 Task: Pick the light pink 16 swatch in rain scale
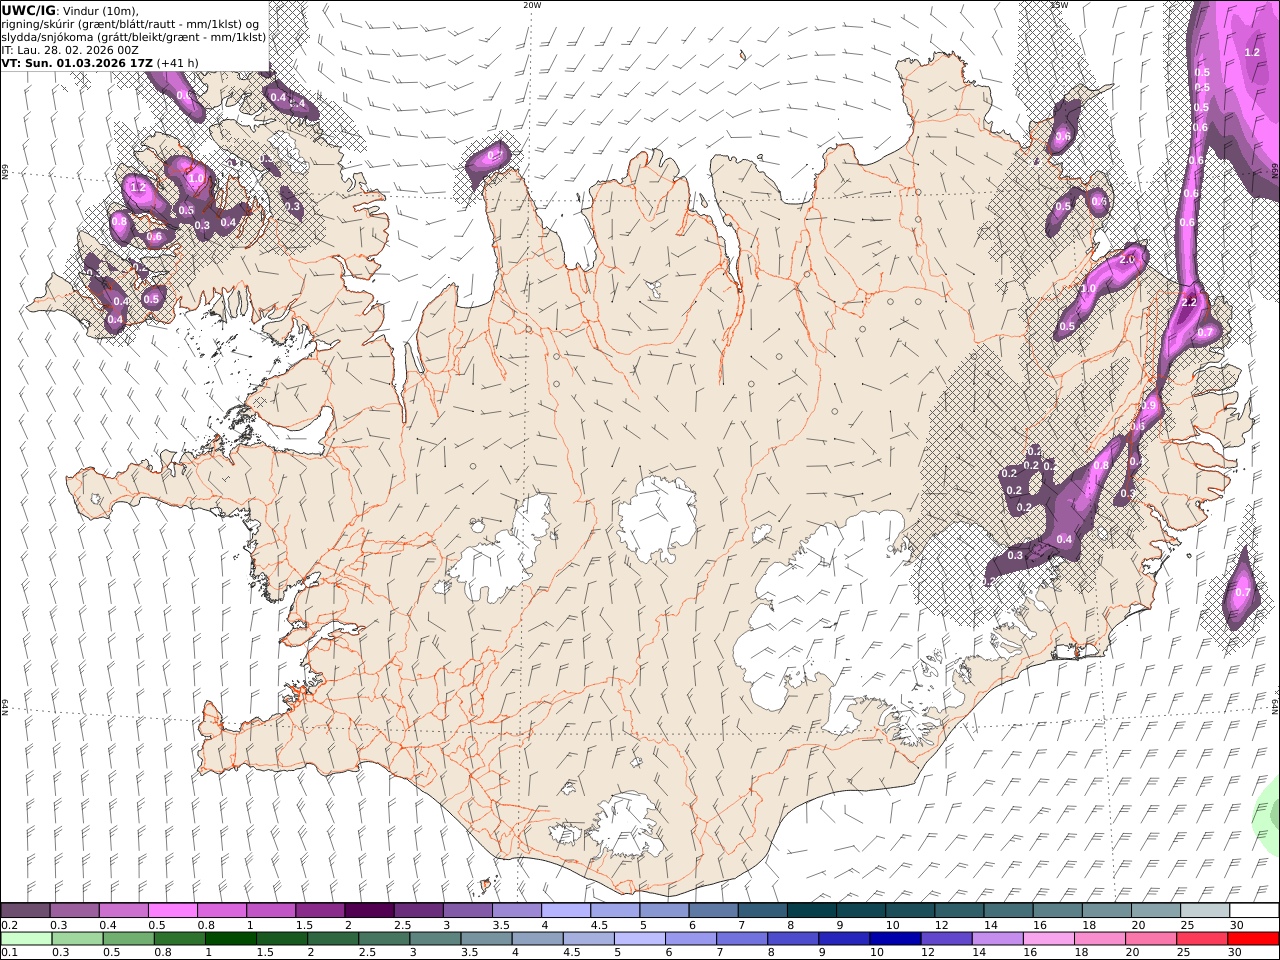pyautogui.click(x=1048, y=939)
